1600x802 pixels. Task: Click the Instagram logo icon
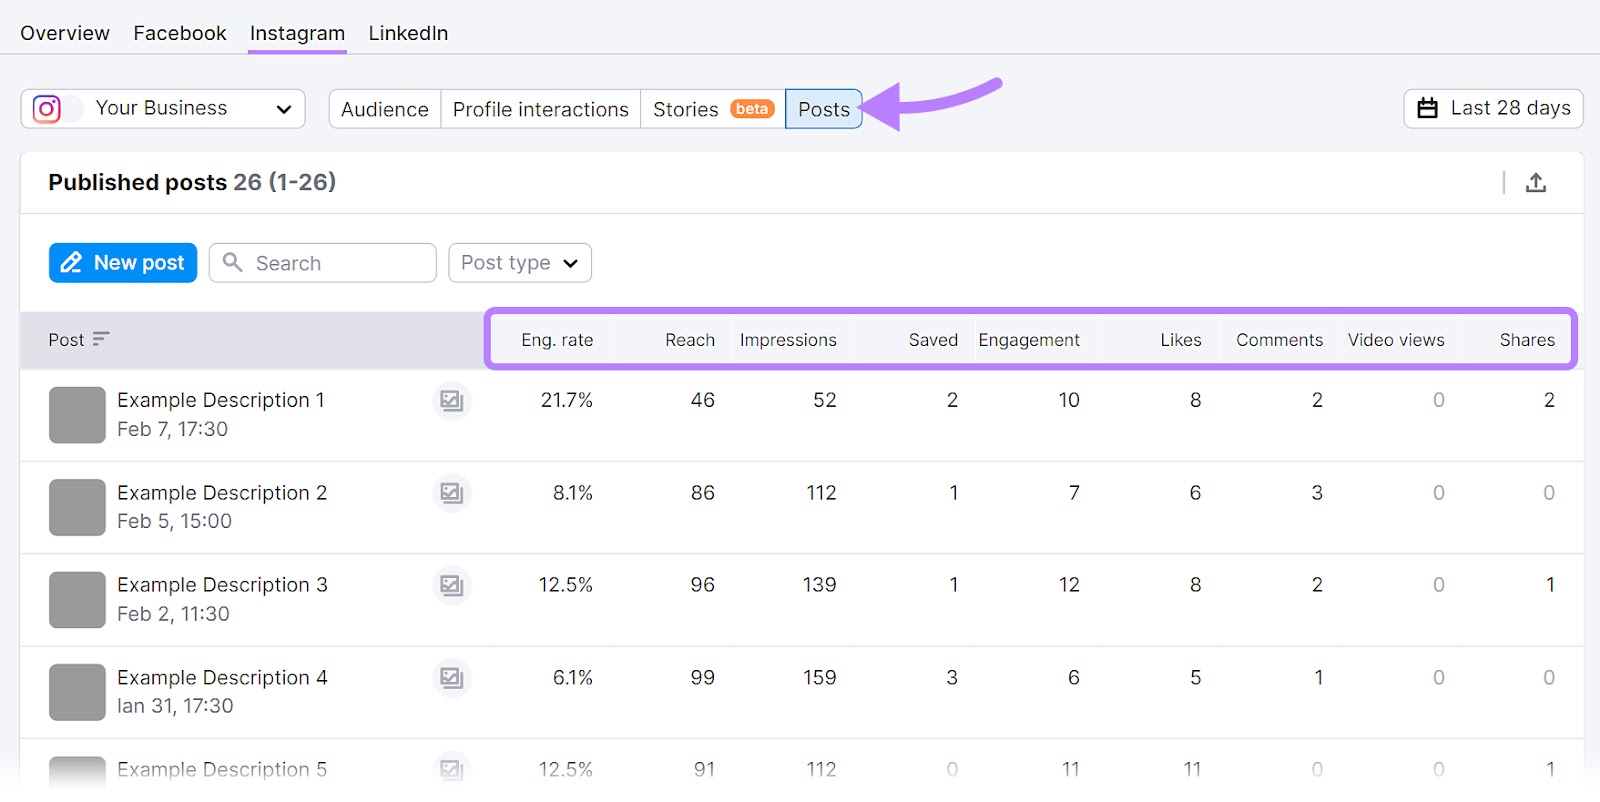coord(47,109)
